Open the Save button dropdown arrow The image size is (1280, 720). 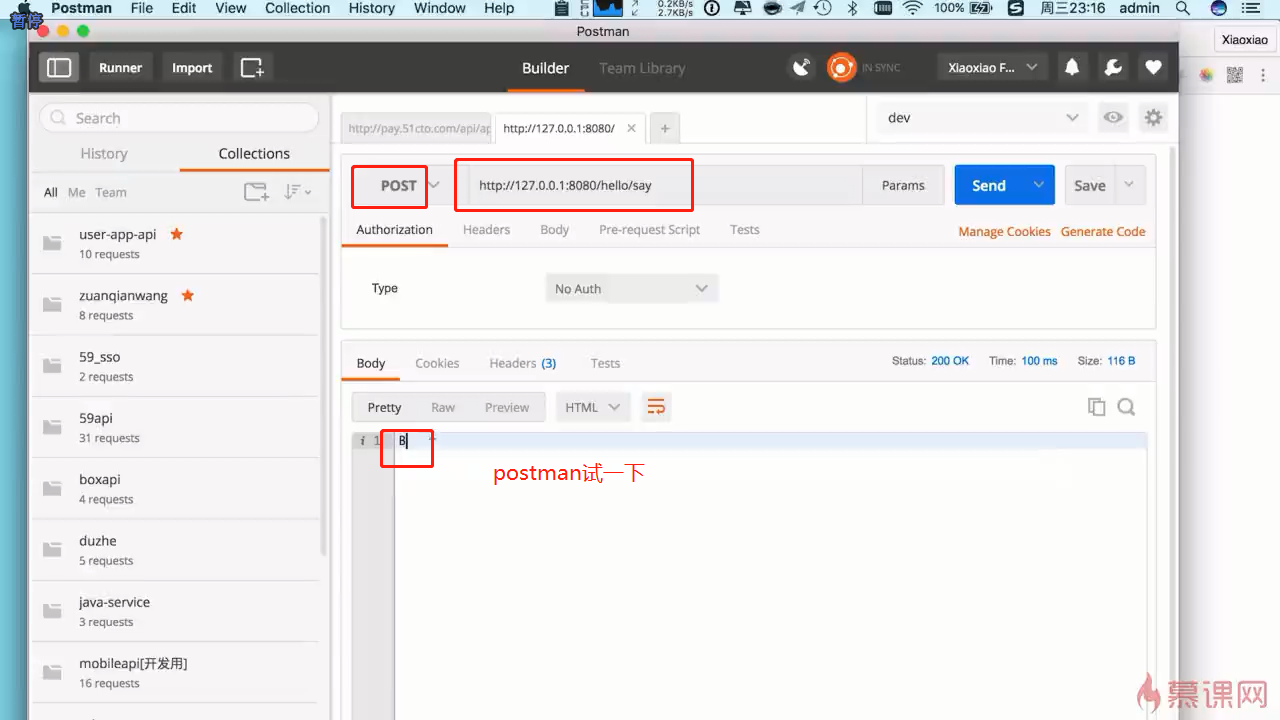(1130, 185)
